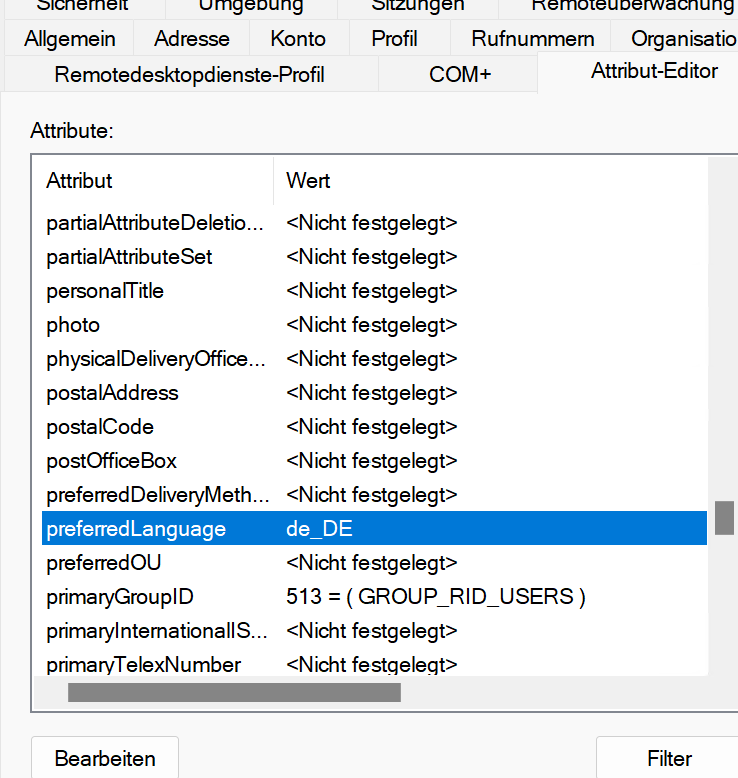The width and height of the screenshot is (738, 778).
Task: Open the Rufnummern tab
Action: tap(533, 39)
